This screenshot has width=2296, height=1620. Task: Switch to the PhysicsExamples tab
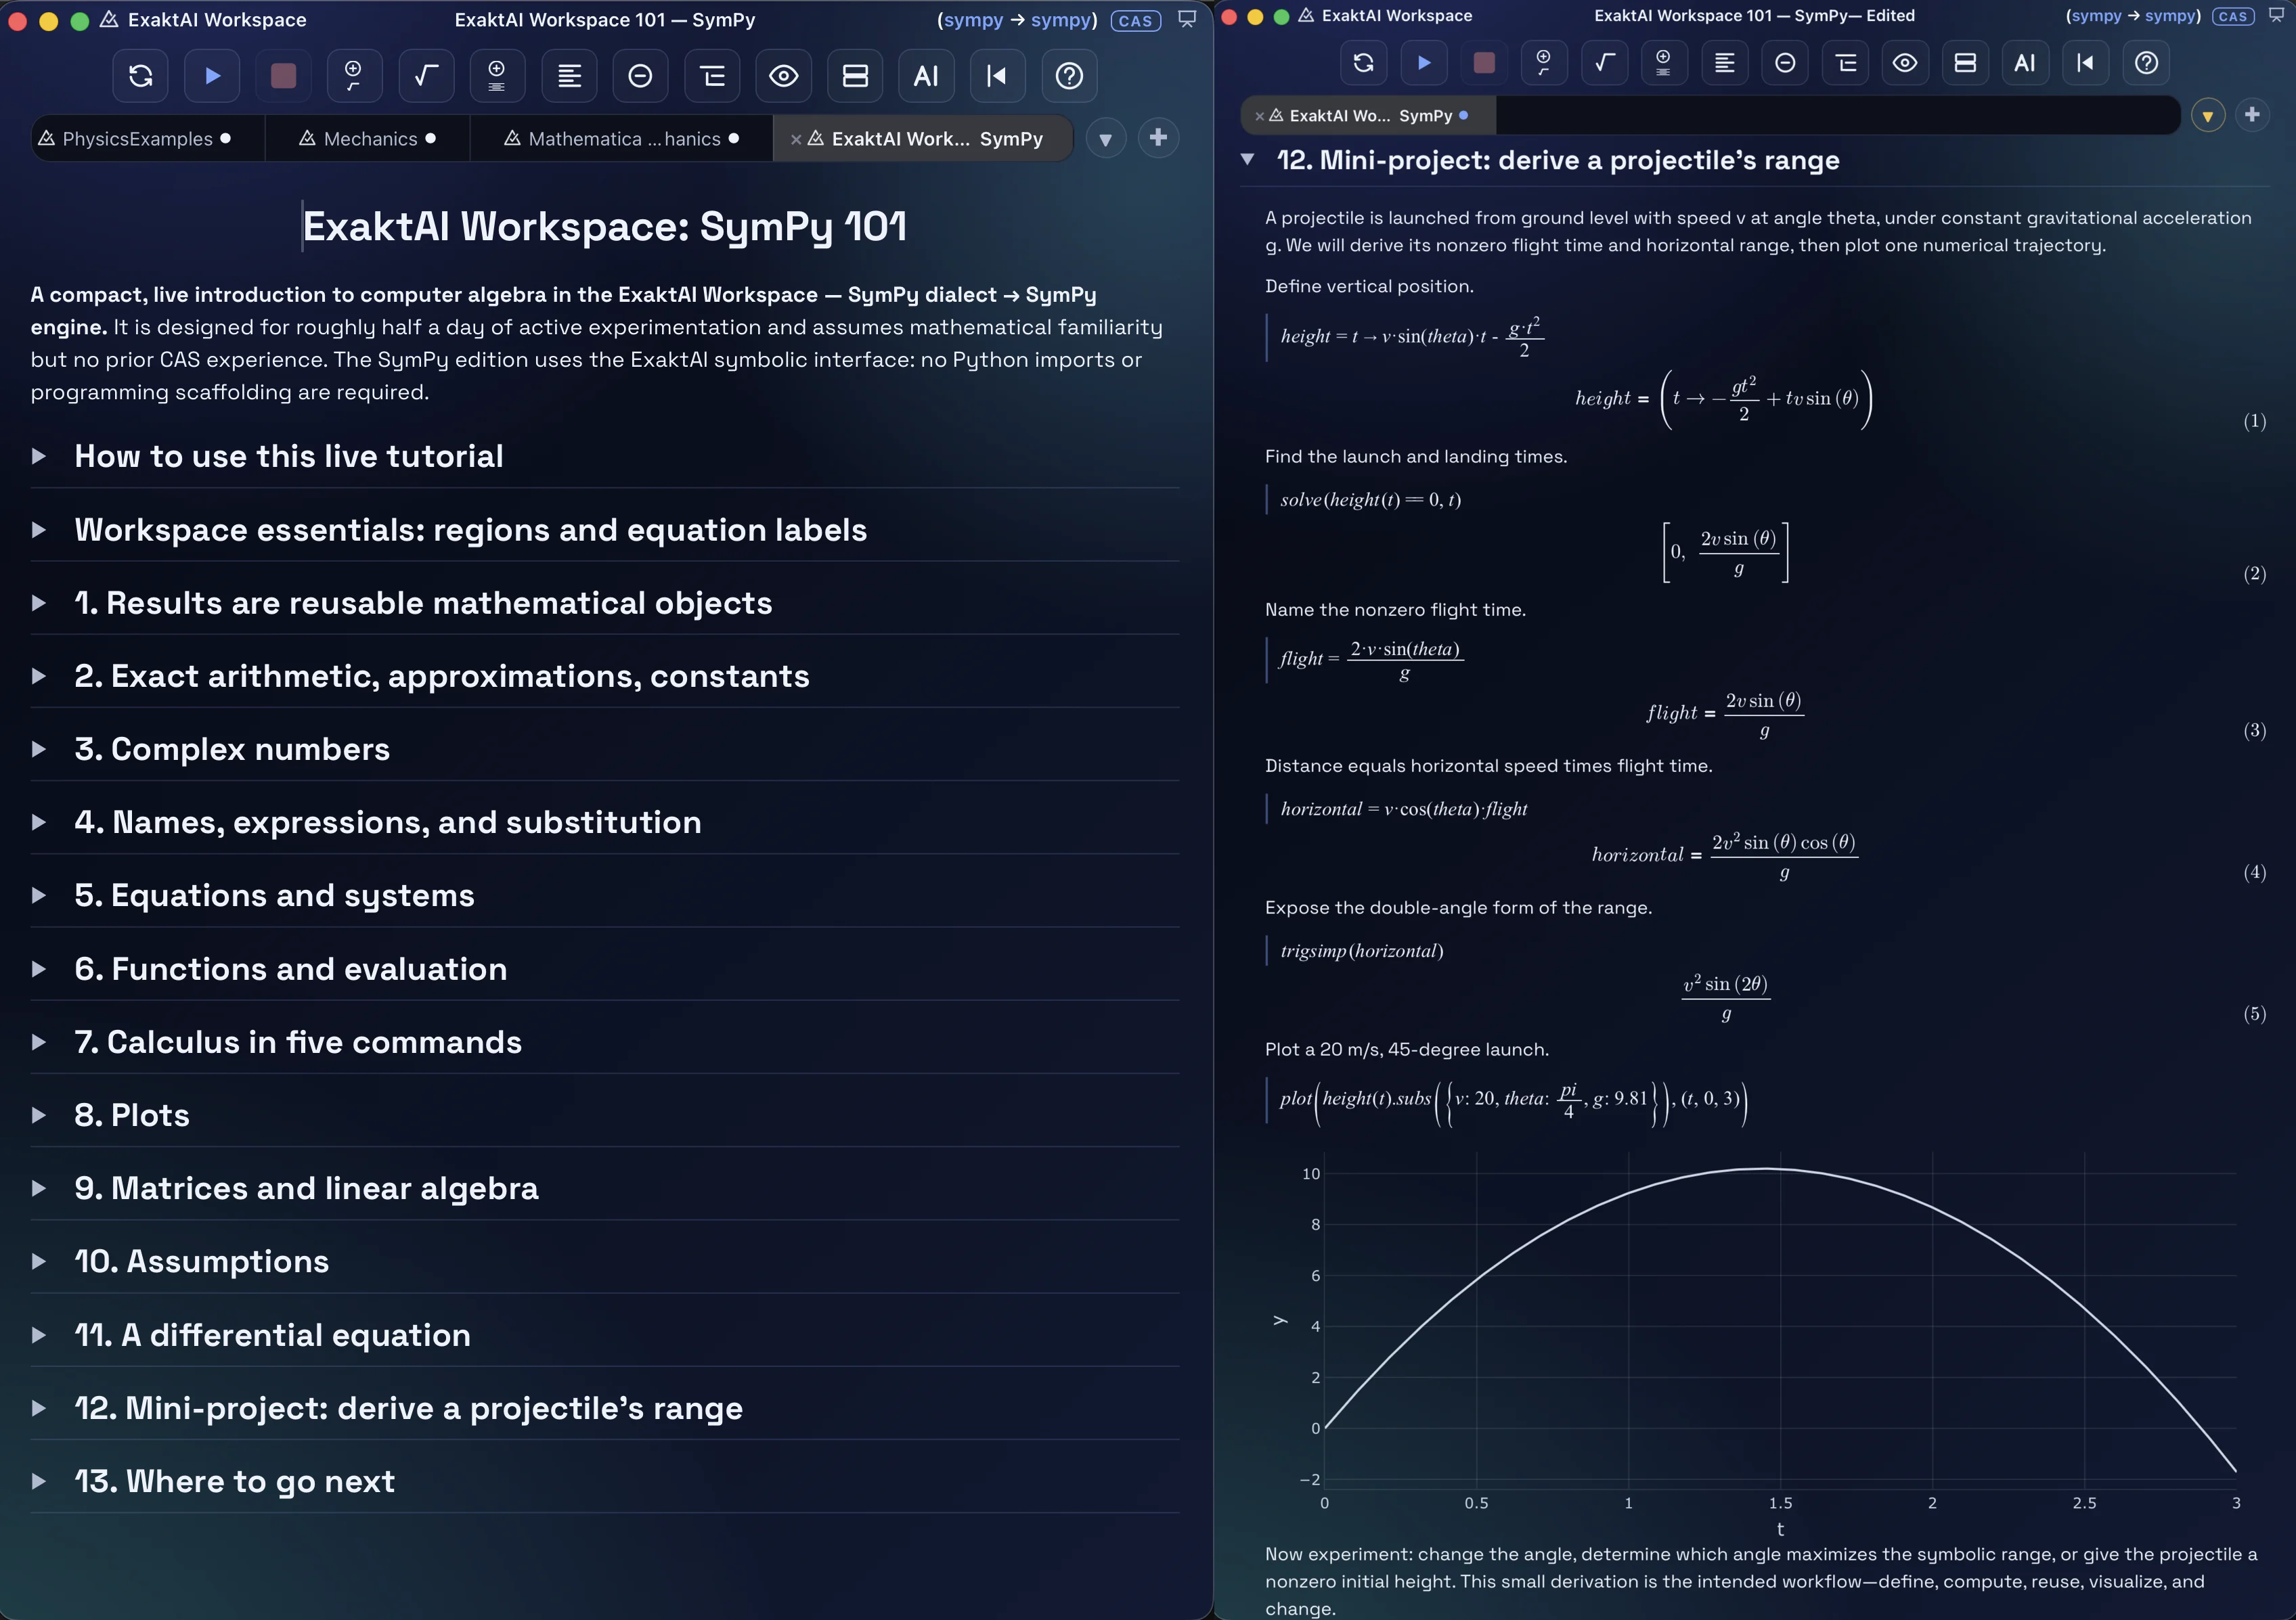[147, 138]
